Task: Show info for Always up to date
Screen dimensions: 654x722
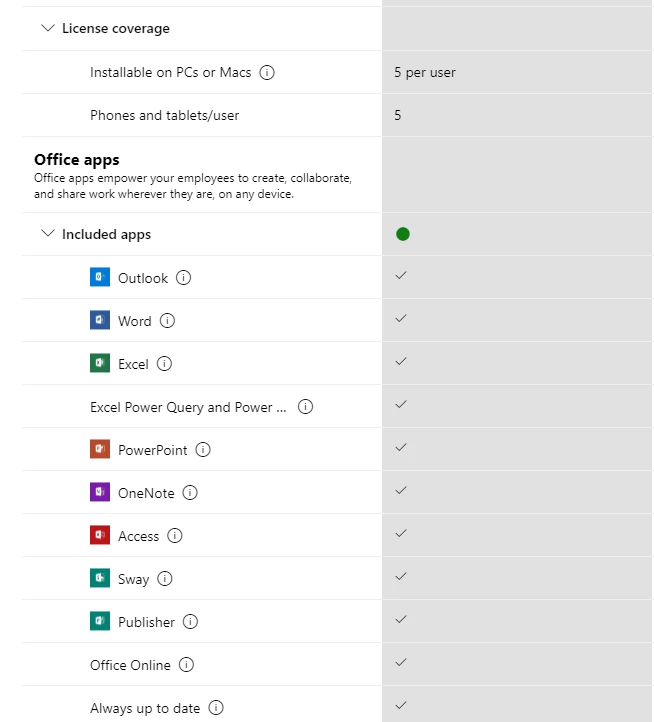Action: 216,707
